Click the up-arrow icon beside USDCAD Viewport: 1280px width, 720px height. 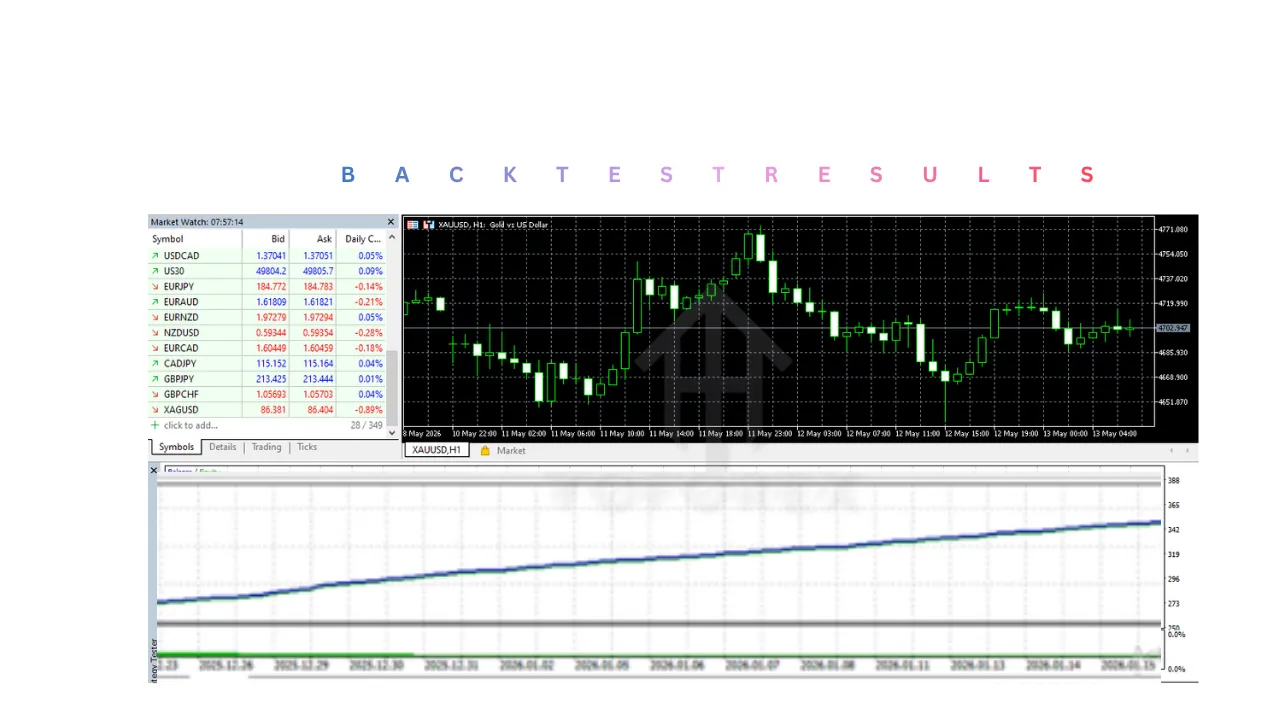click(155, 256)
